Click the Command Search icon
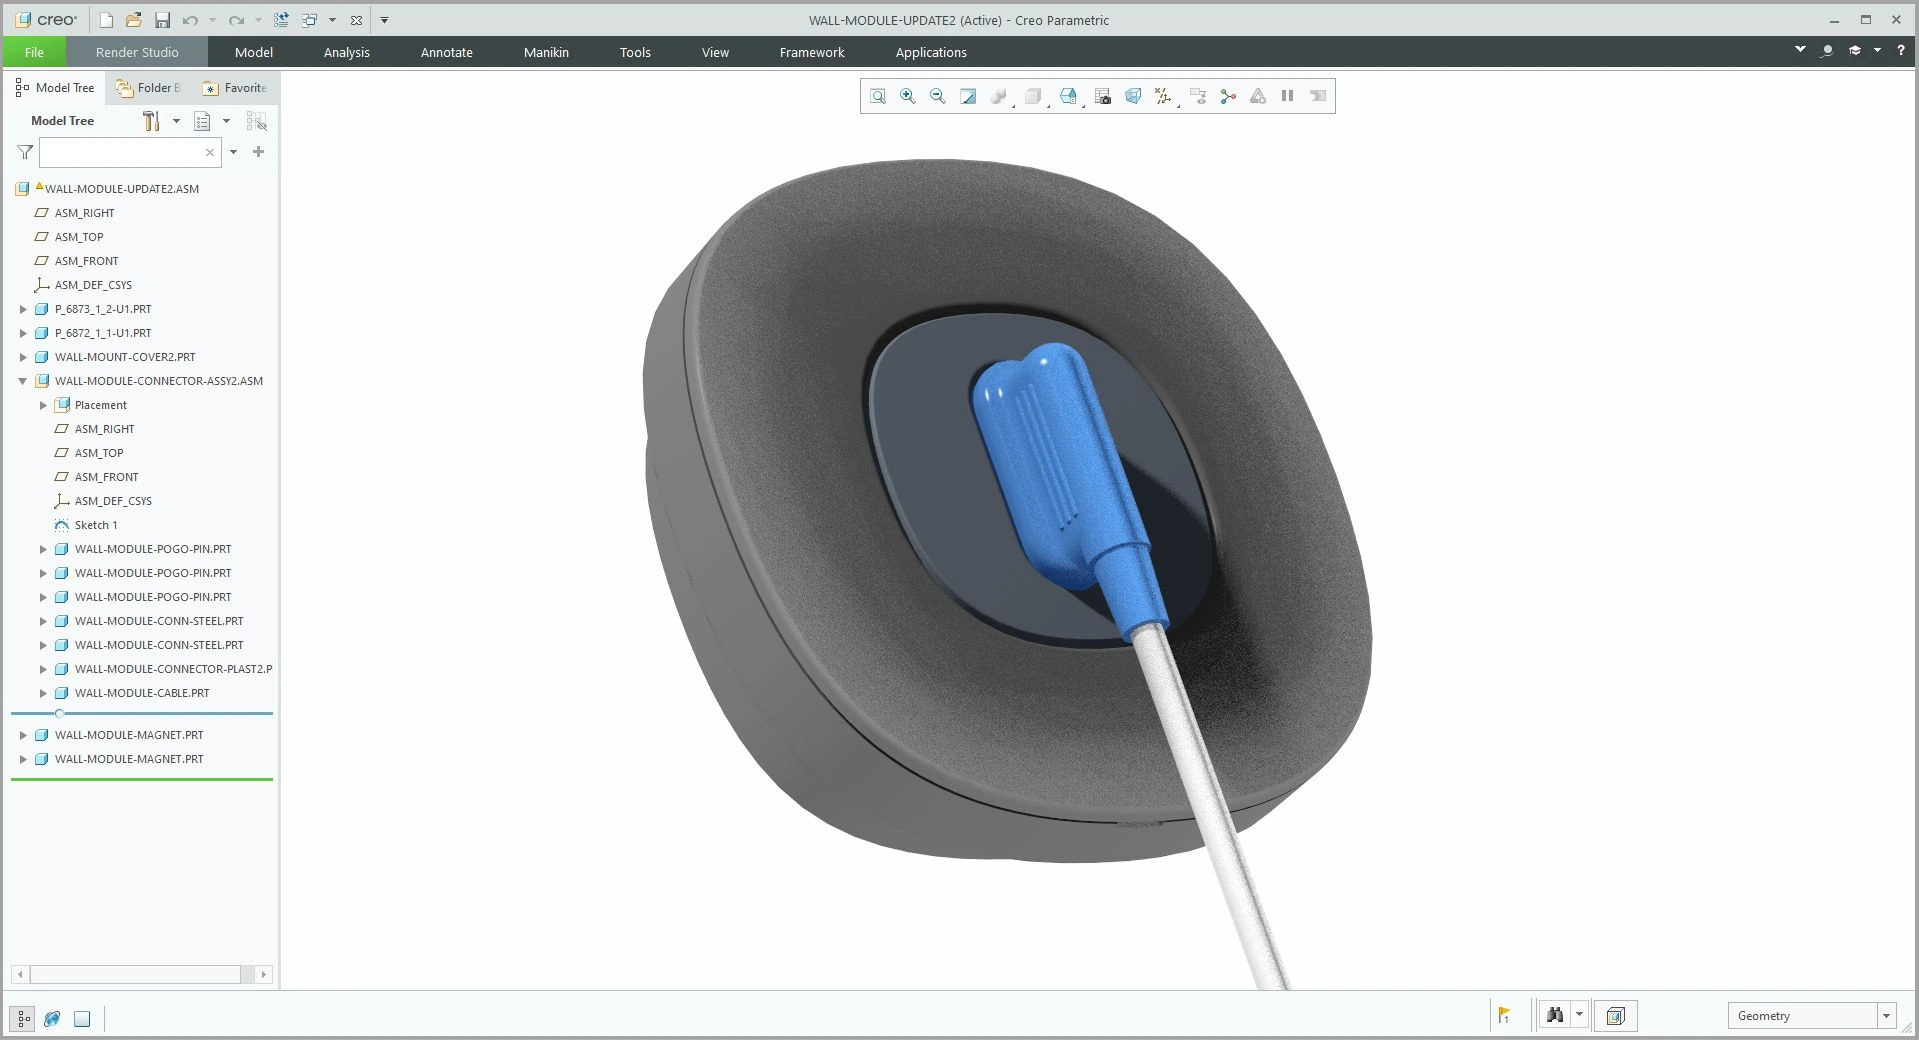The image size is (1919, 1040). (1827, 50)
